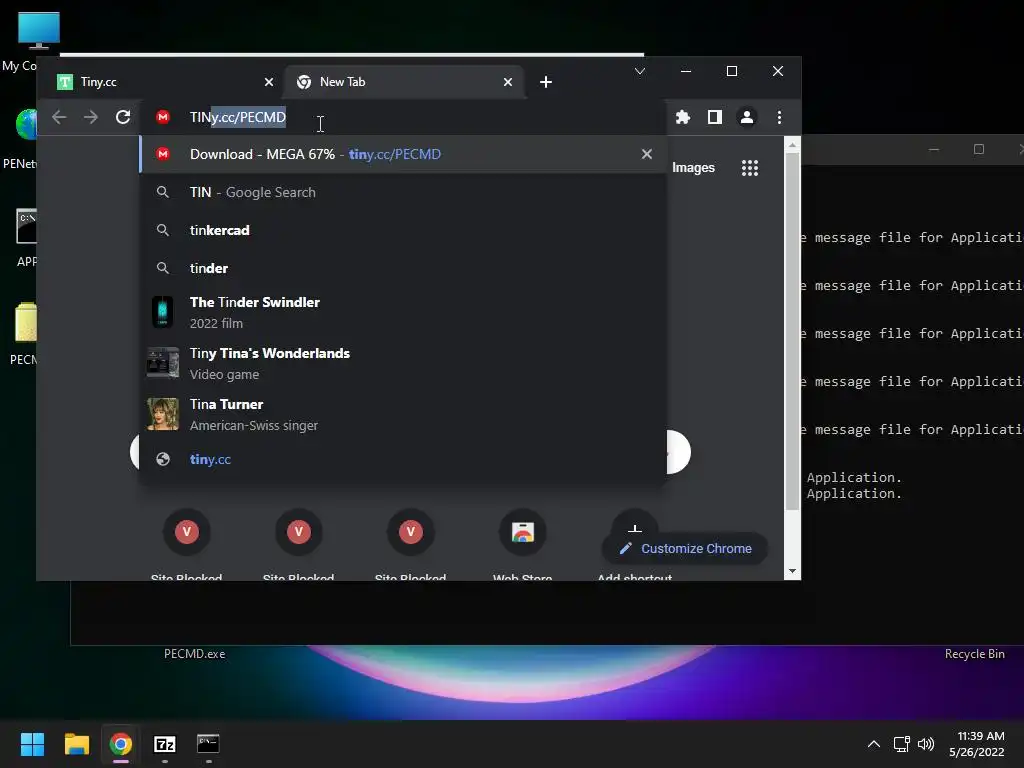Maximize the background console window

pos(978,150)
